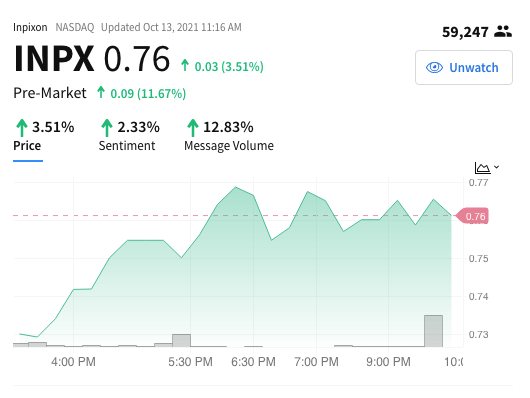Click the green arrow beside 12.83% Message Volume
Screen dimensions: 530x398
point(193,128)
